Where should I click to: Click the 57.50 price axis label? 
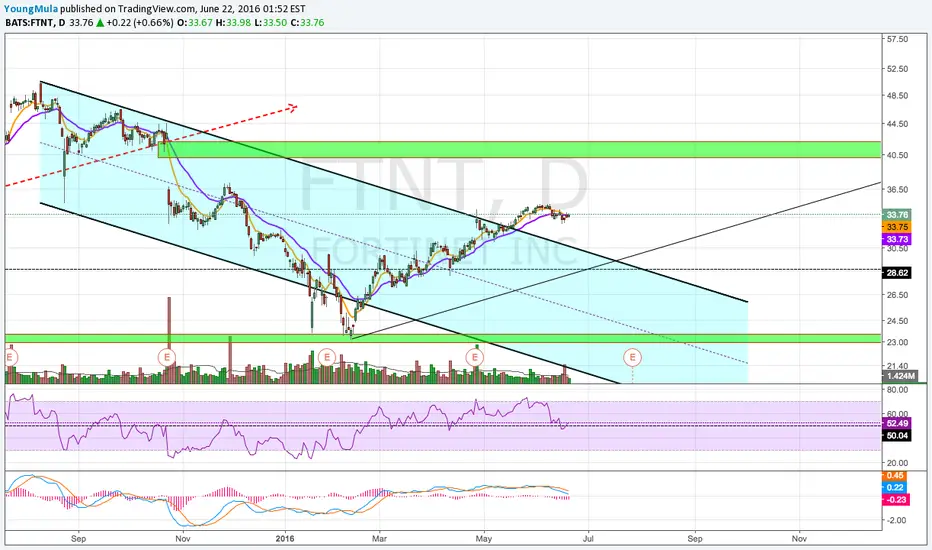897,39
